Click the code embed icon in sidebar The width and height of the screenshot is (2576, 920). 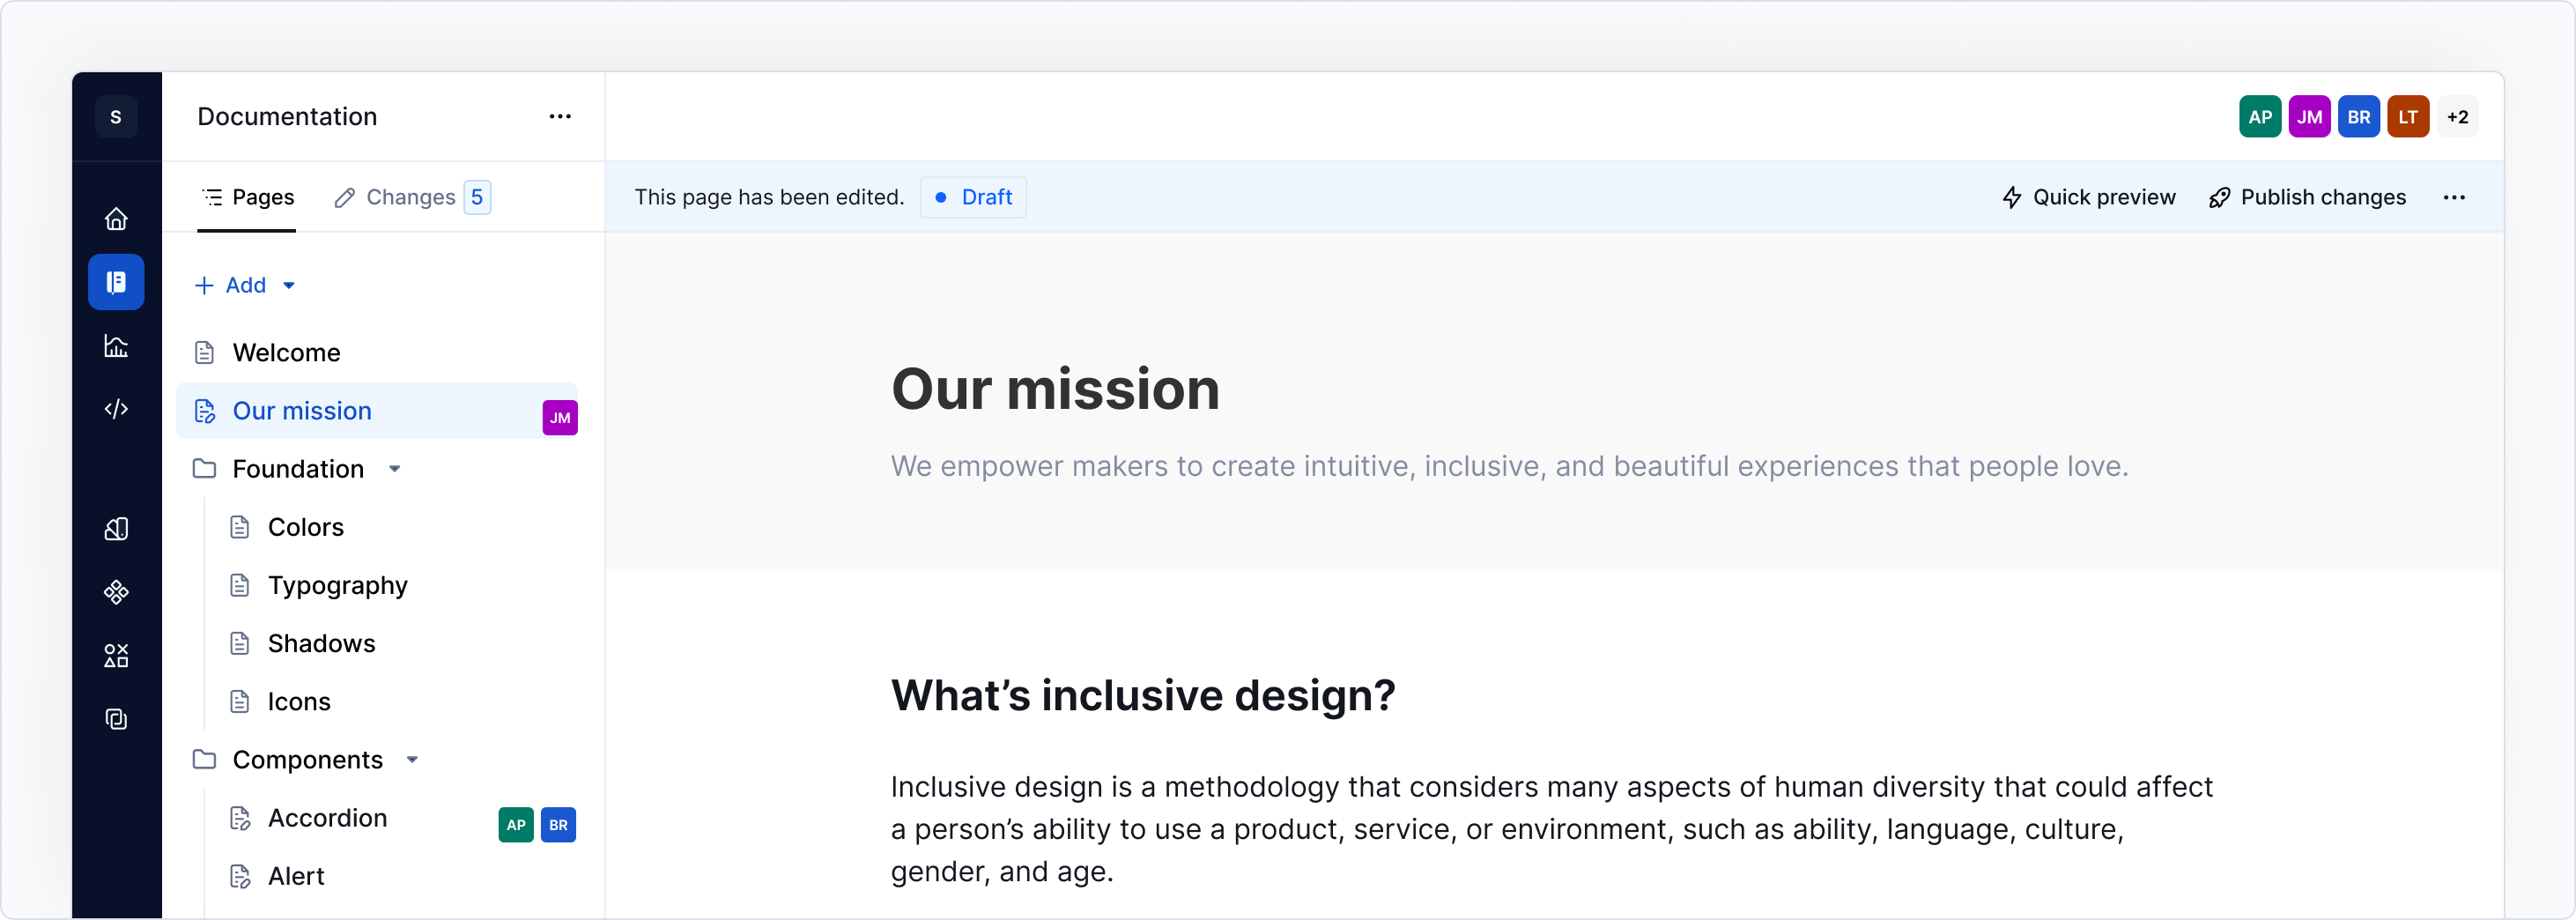click(x=117, y=409)
